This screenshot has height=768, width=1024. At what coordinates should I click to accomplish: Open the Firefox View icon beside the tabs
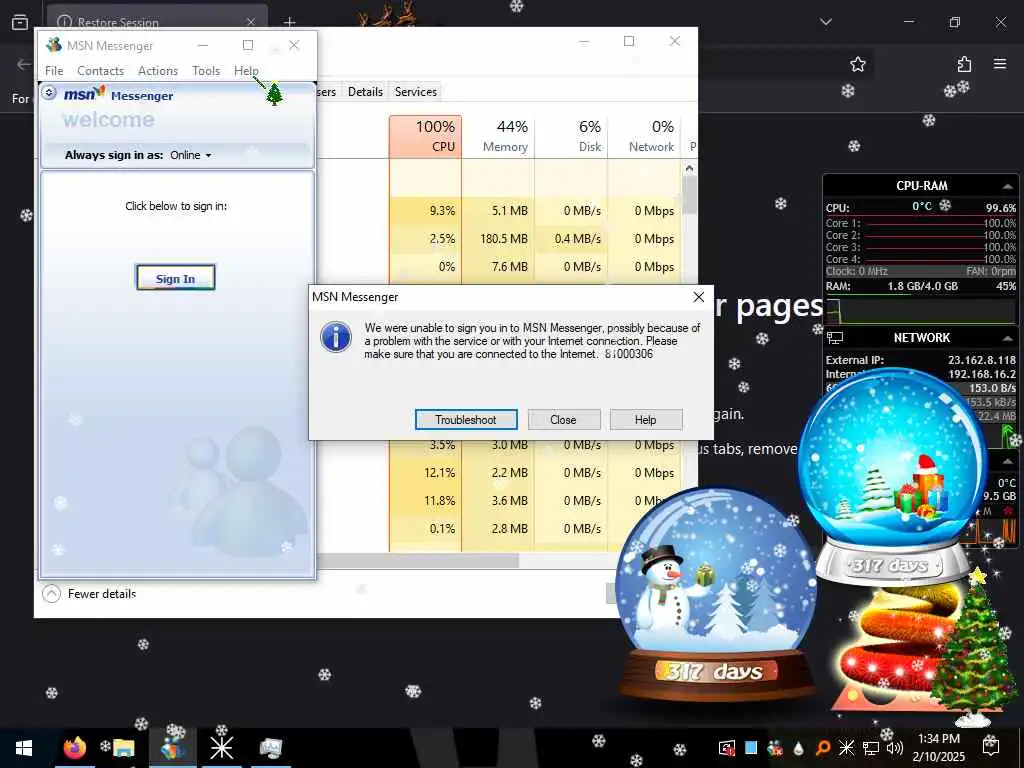20,22
